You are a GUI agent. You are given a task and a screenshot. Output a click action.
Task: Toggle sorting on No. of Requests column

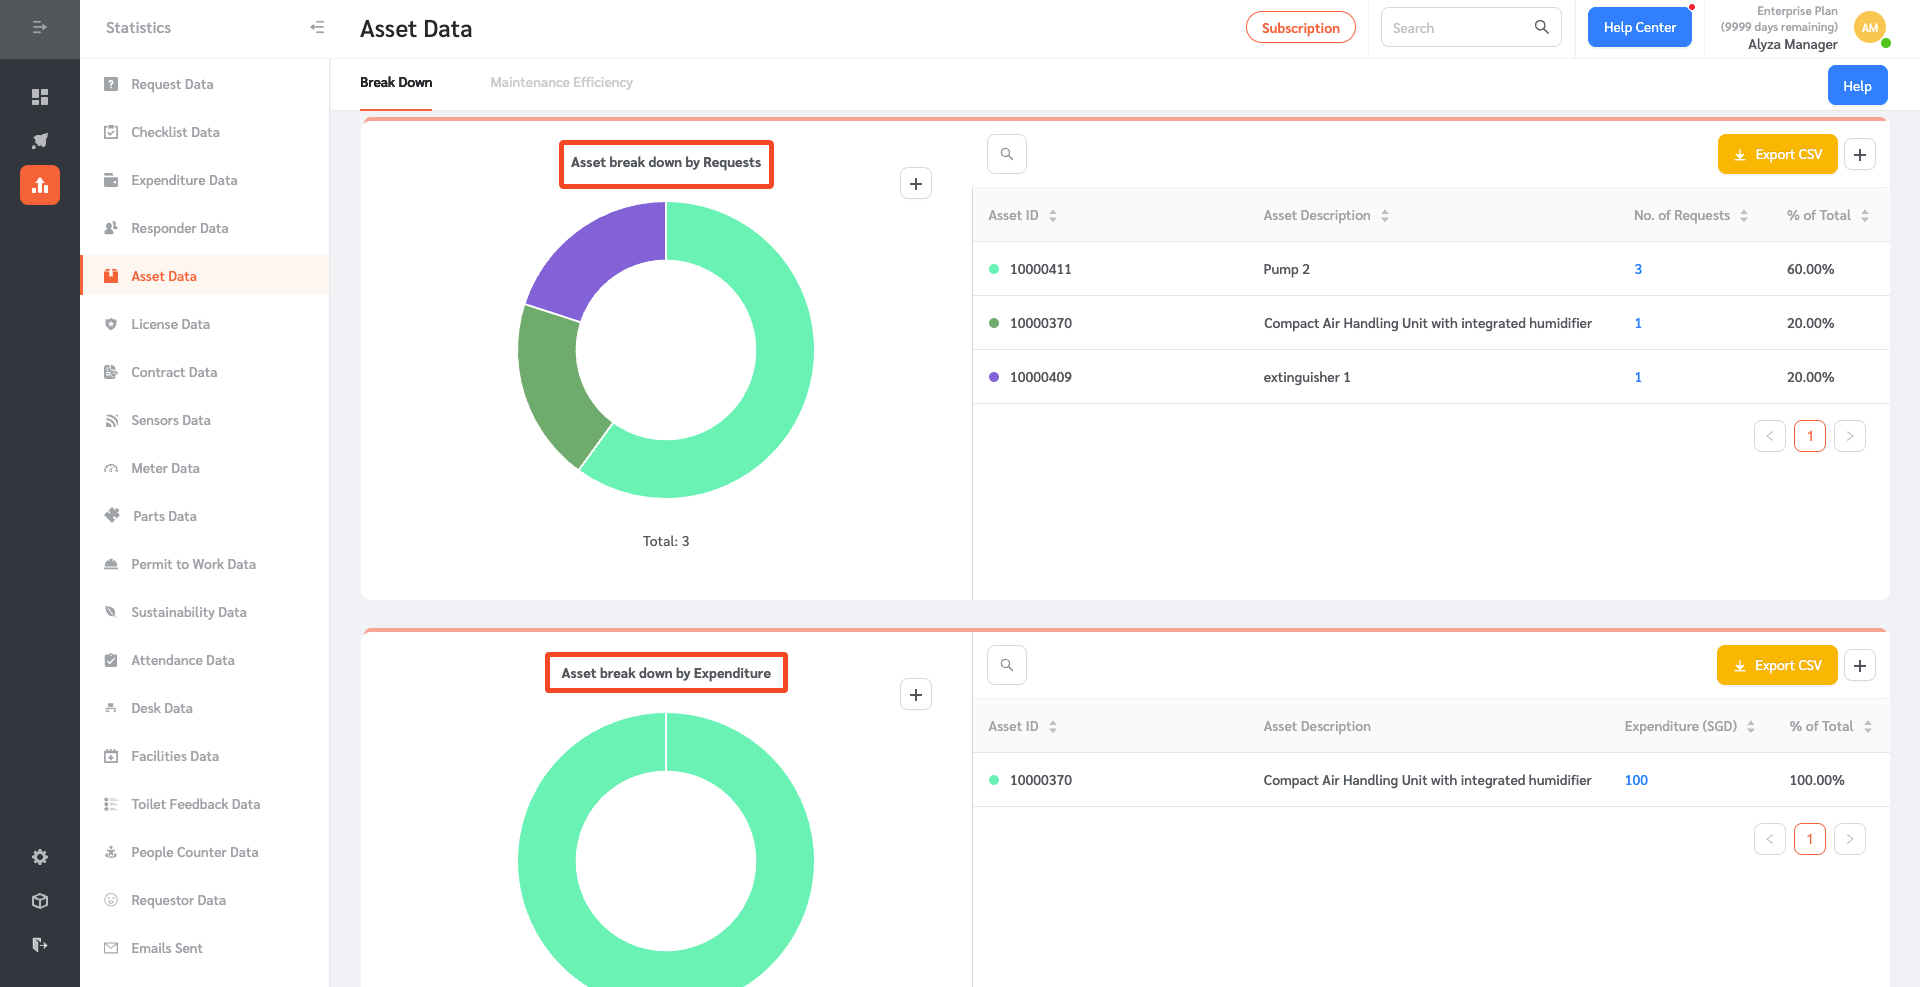point(1745,215)
